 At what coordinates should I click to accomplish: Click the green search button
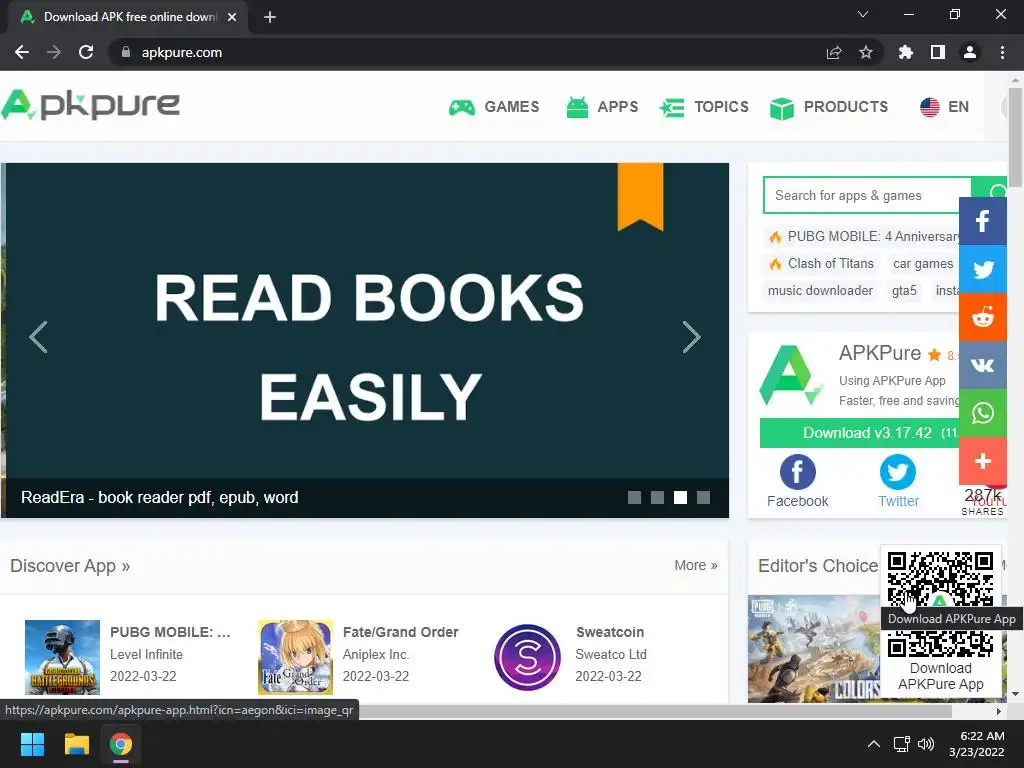(989, 187)
